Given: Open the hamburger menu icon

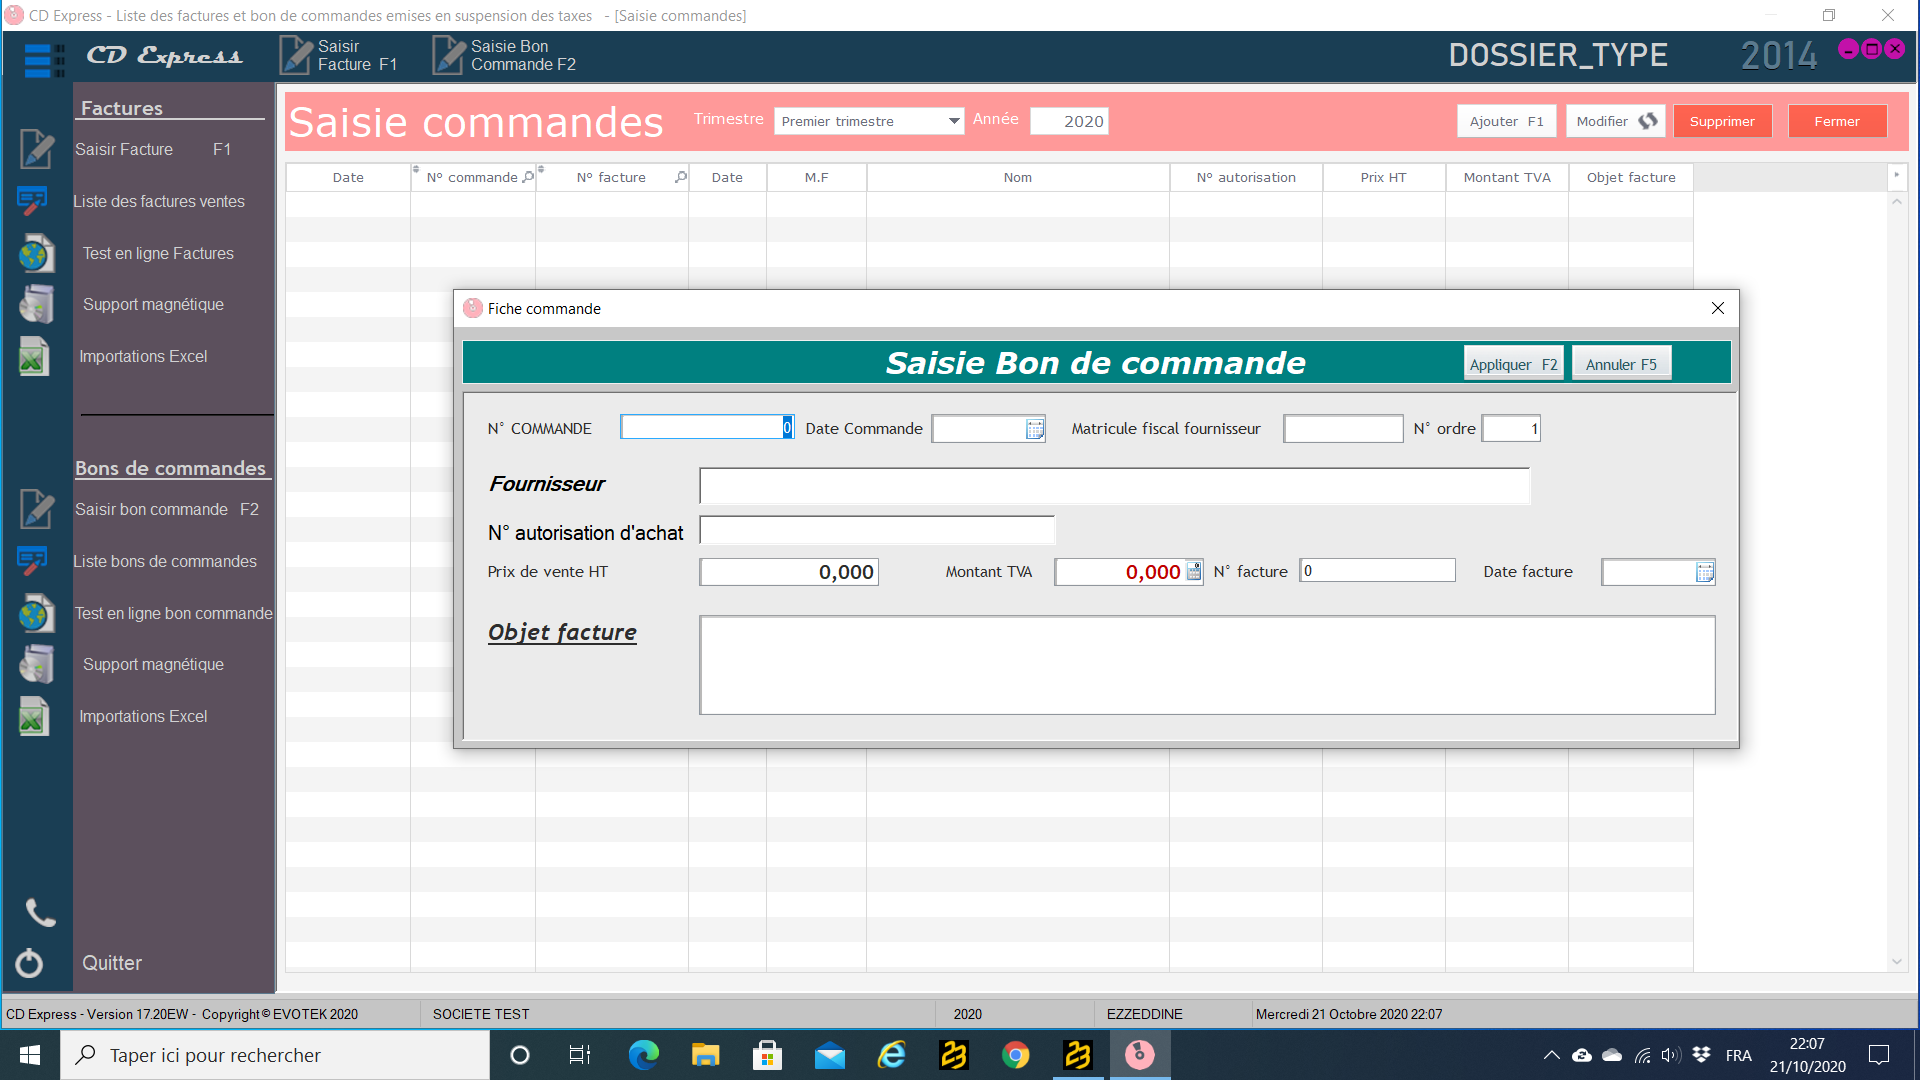Looking at the screenshot, I should (44, 60).
